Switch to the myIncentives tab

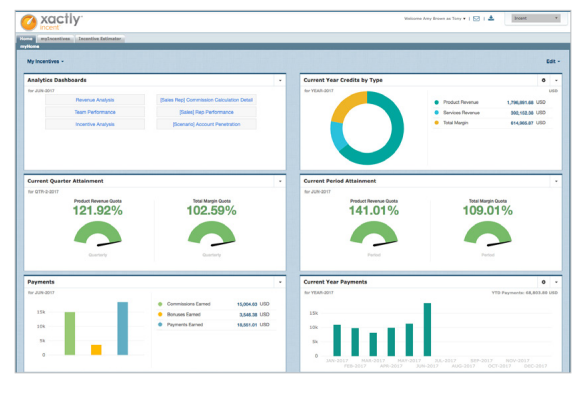click(56, 39)
